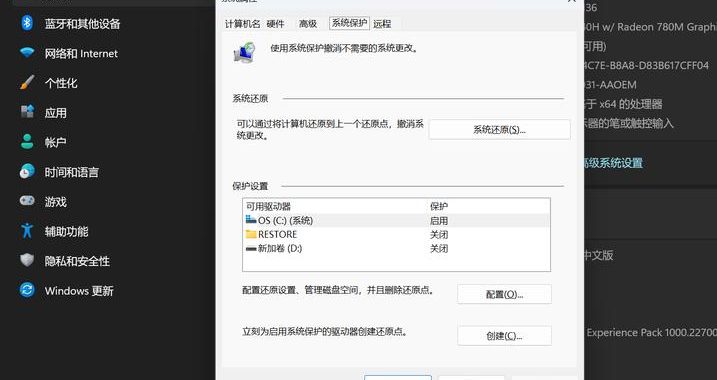717x380 pixels.
Task: Open 个性化 settings page
Action: 61,83
